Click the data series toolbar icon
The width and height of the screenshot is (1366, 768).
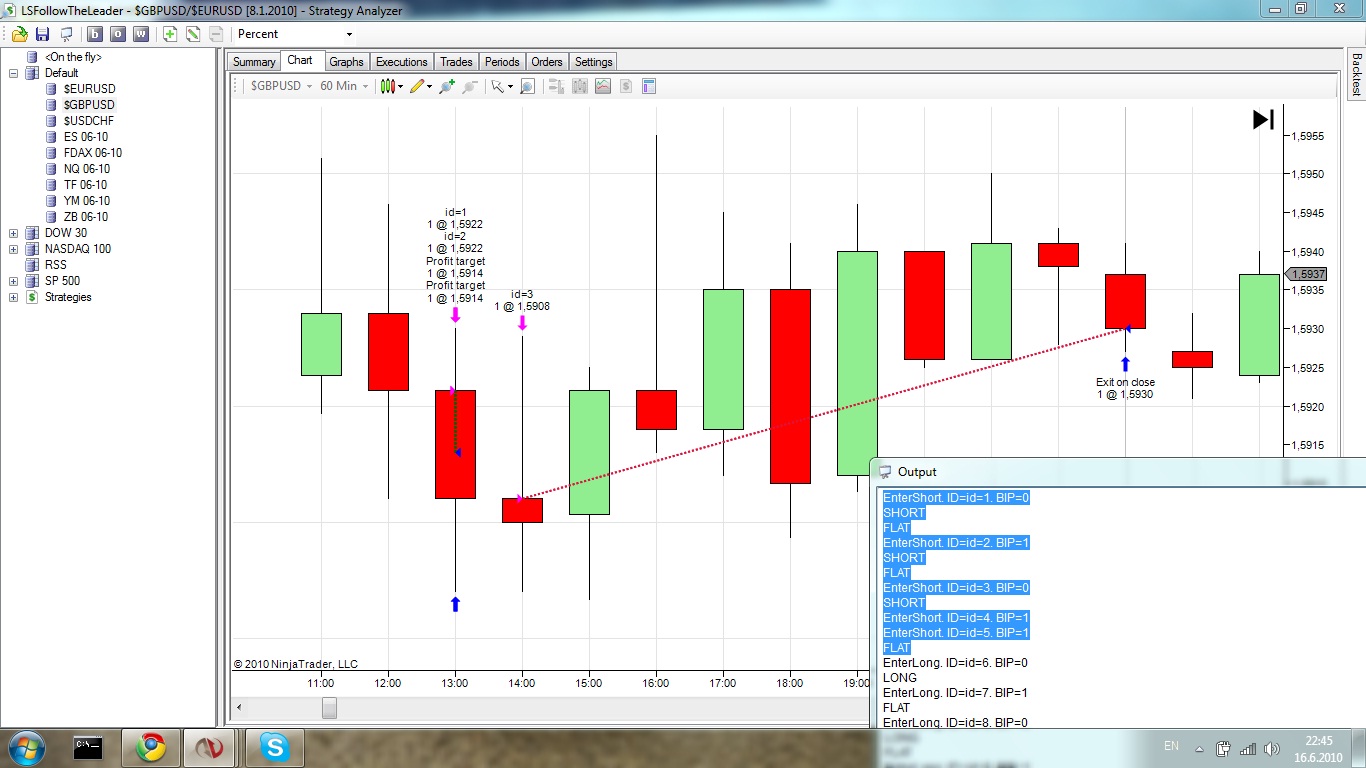pyautogui.click(x=556, y=86)
